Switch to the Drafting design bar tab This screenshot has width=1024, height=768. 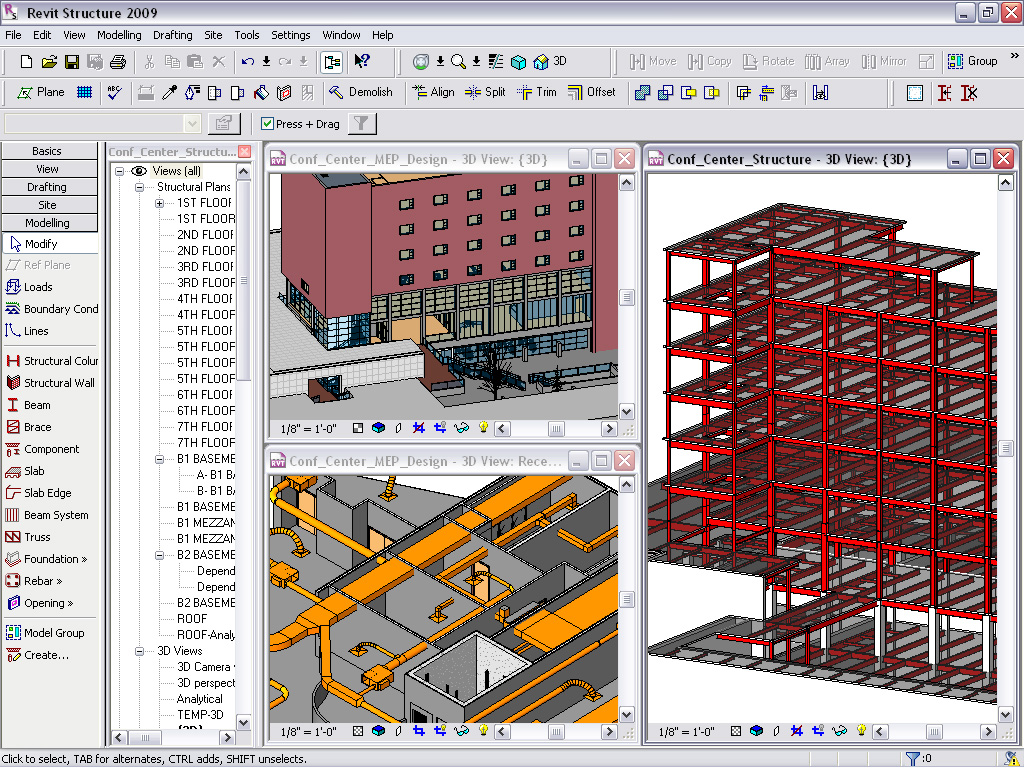[47, 187]
